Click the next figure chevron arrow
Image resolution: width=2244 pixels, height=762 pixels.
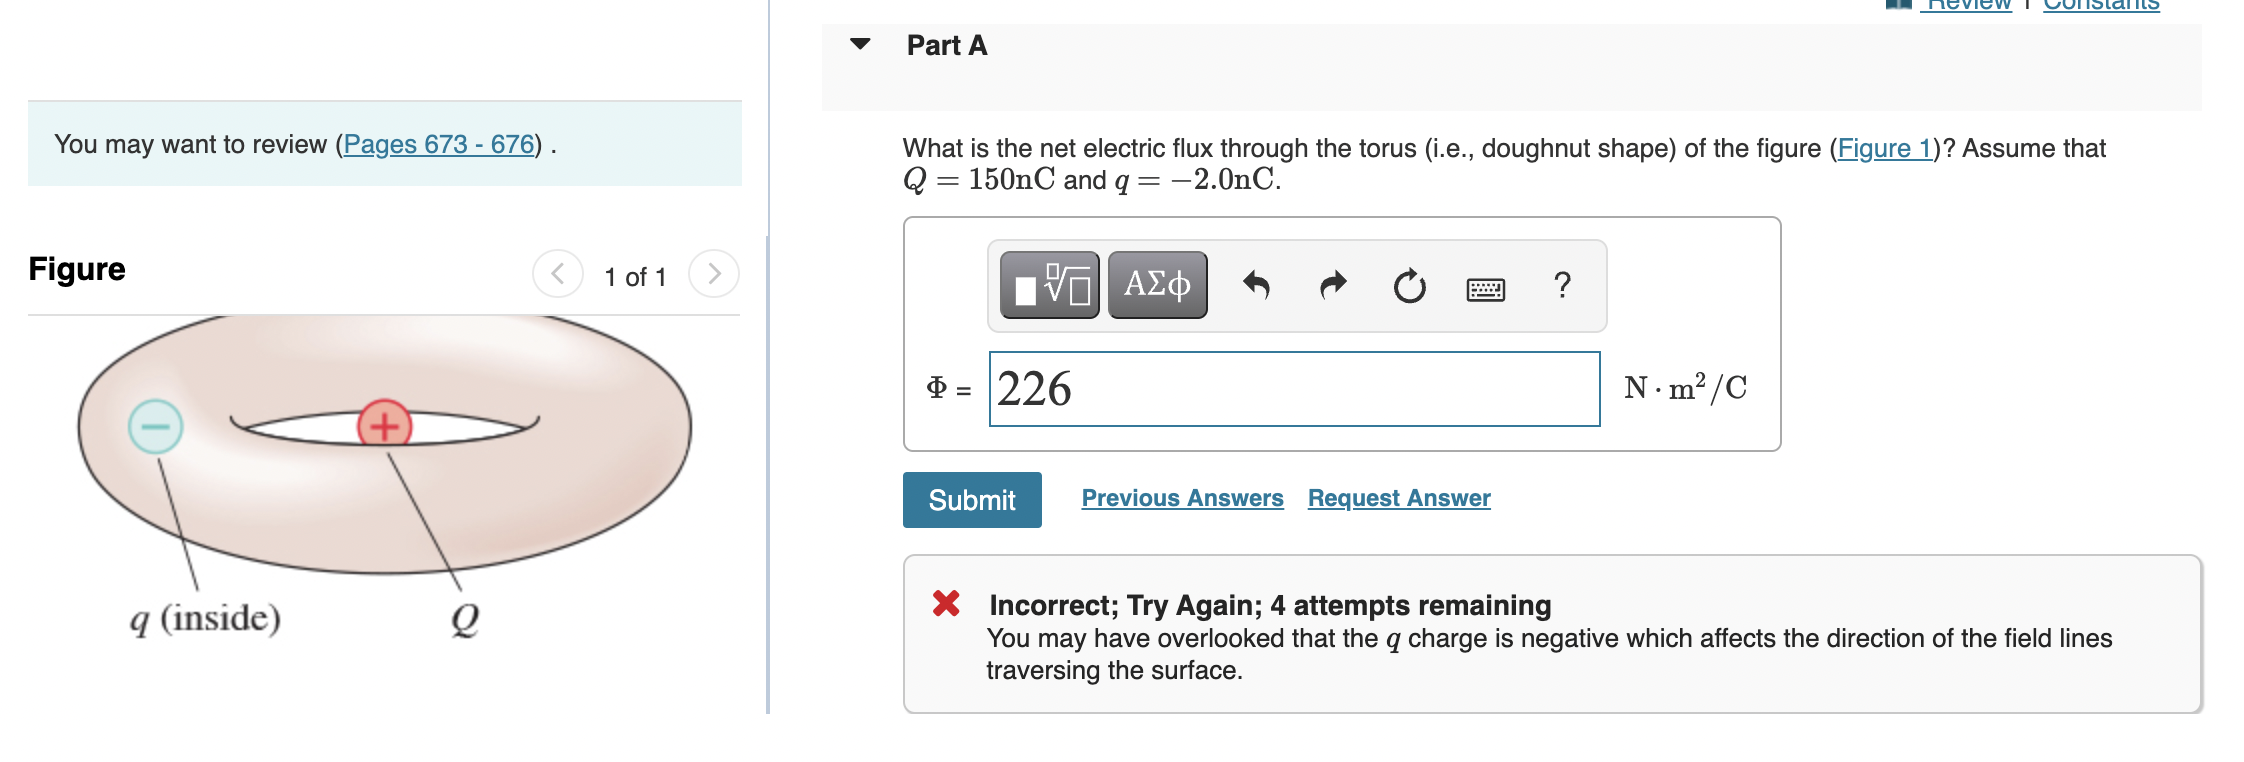(713, 274)
